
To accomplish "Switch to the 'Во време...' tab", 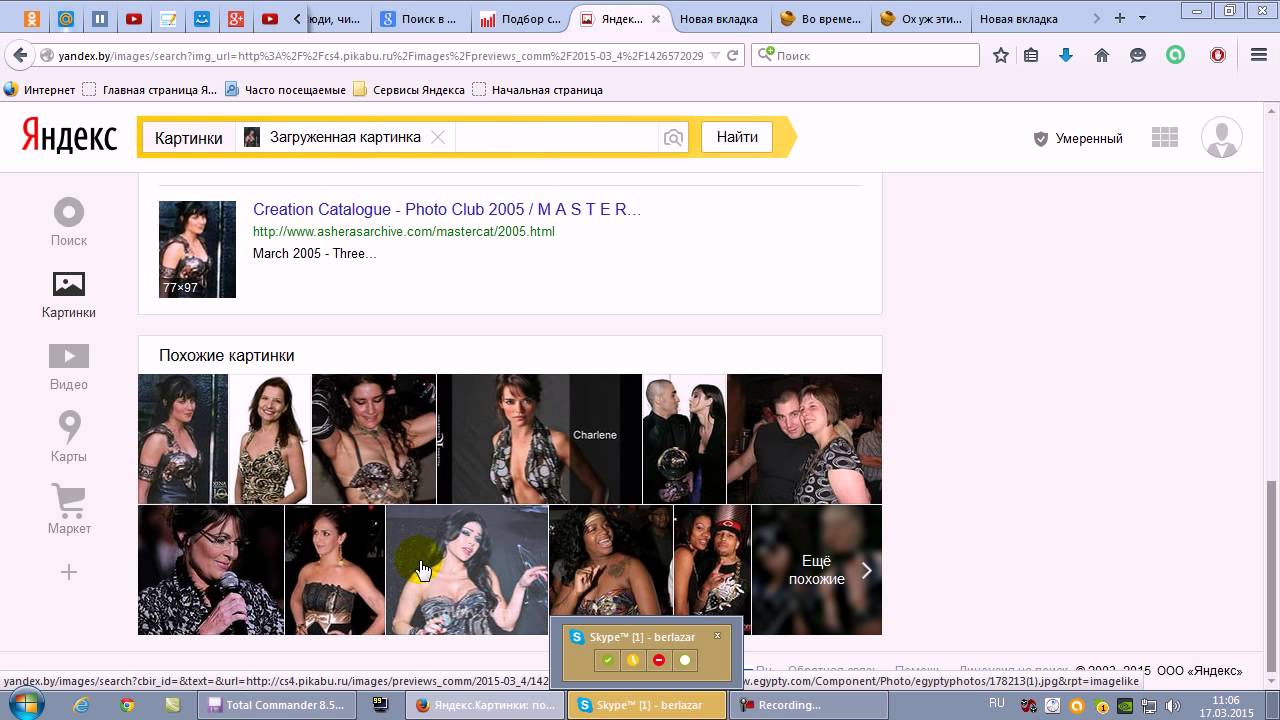I will [x=821, y=19].
